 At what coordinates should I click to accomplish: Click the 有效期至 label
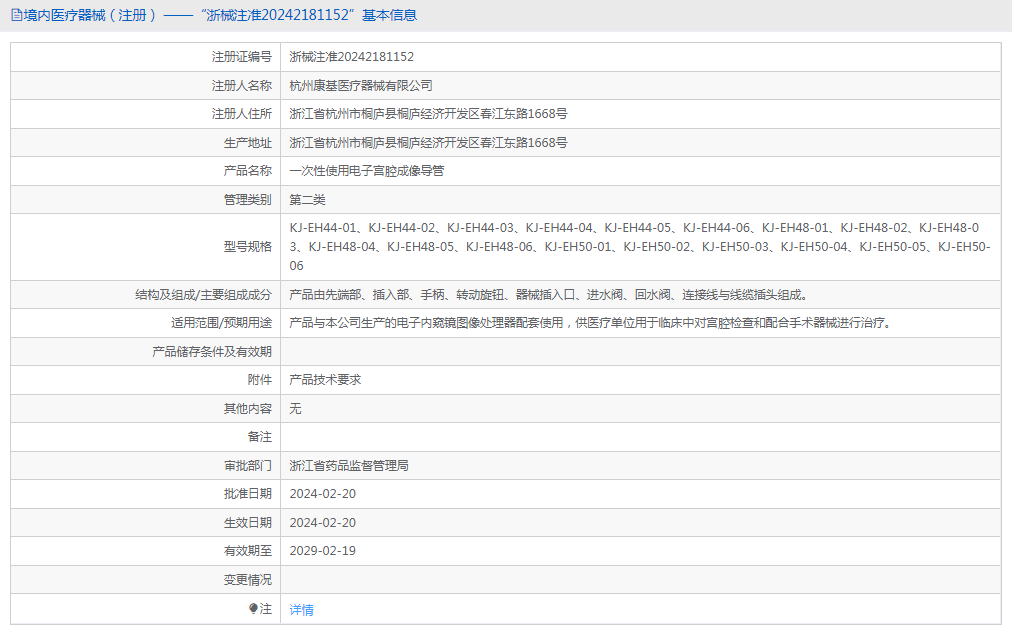pyautogui.click(x=248, y=551)
